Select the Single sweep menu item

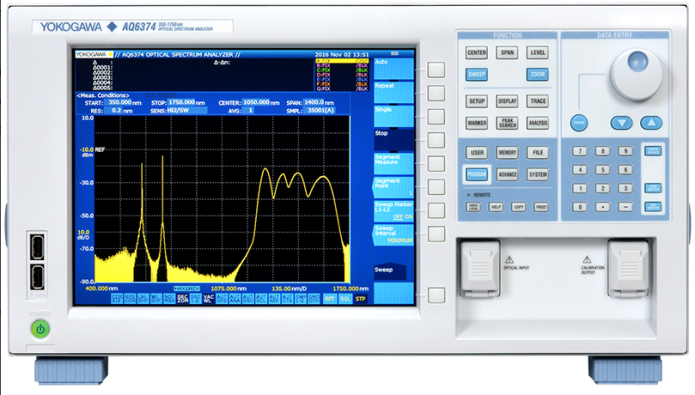point(394,116)
